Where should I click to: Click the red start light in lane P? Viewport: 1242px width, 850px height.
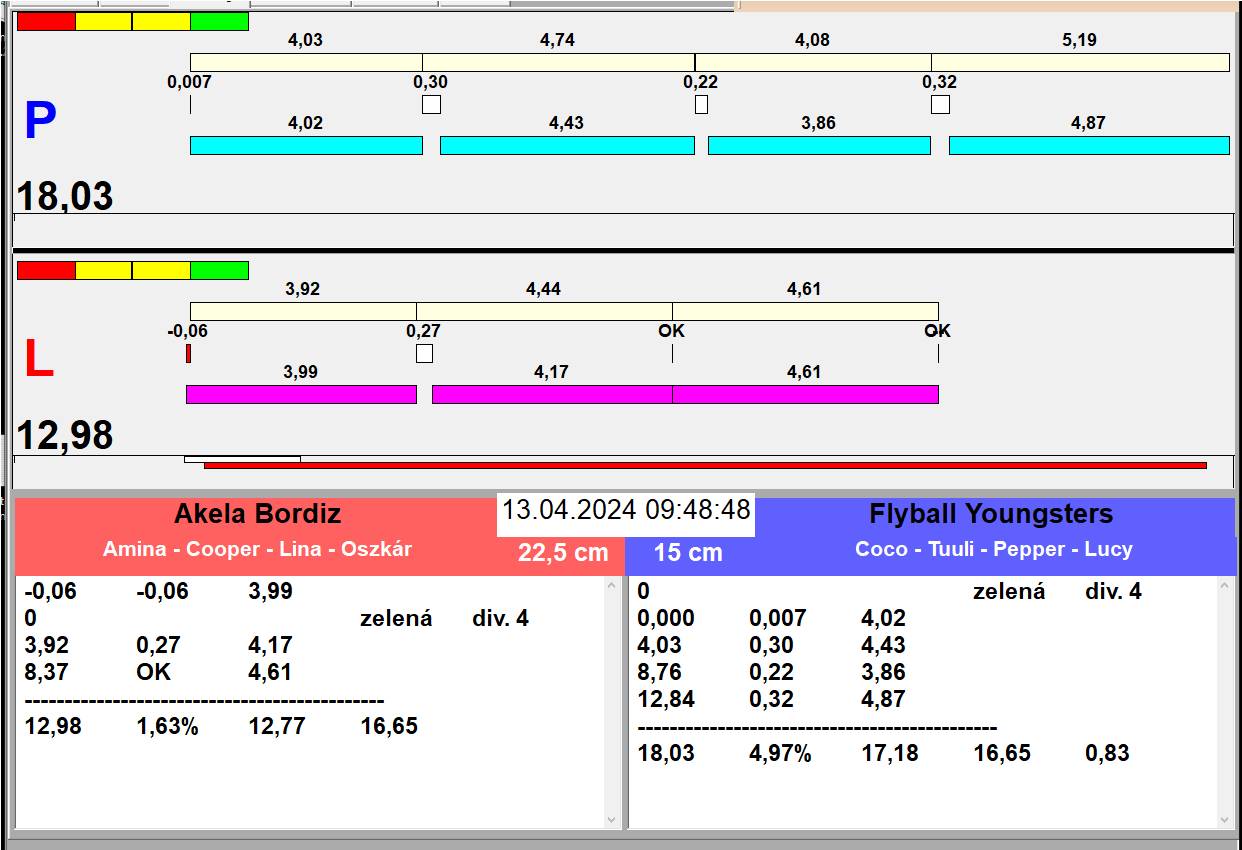tap(46, 21)
